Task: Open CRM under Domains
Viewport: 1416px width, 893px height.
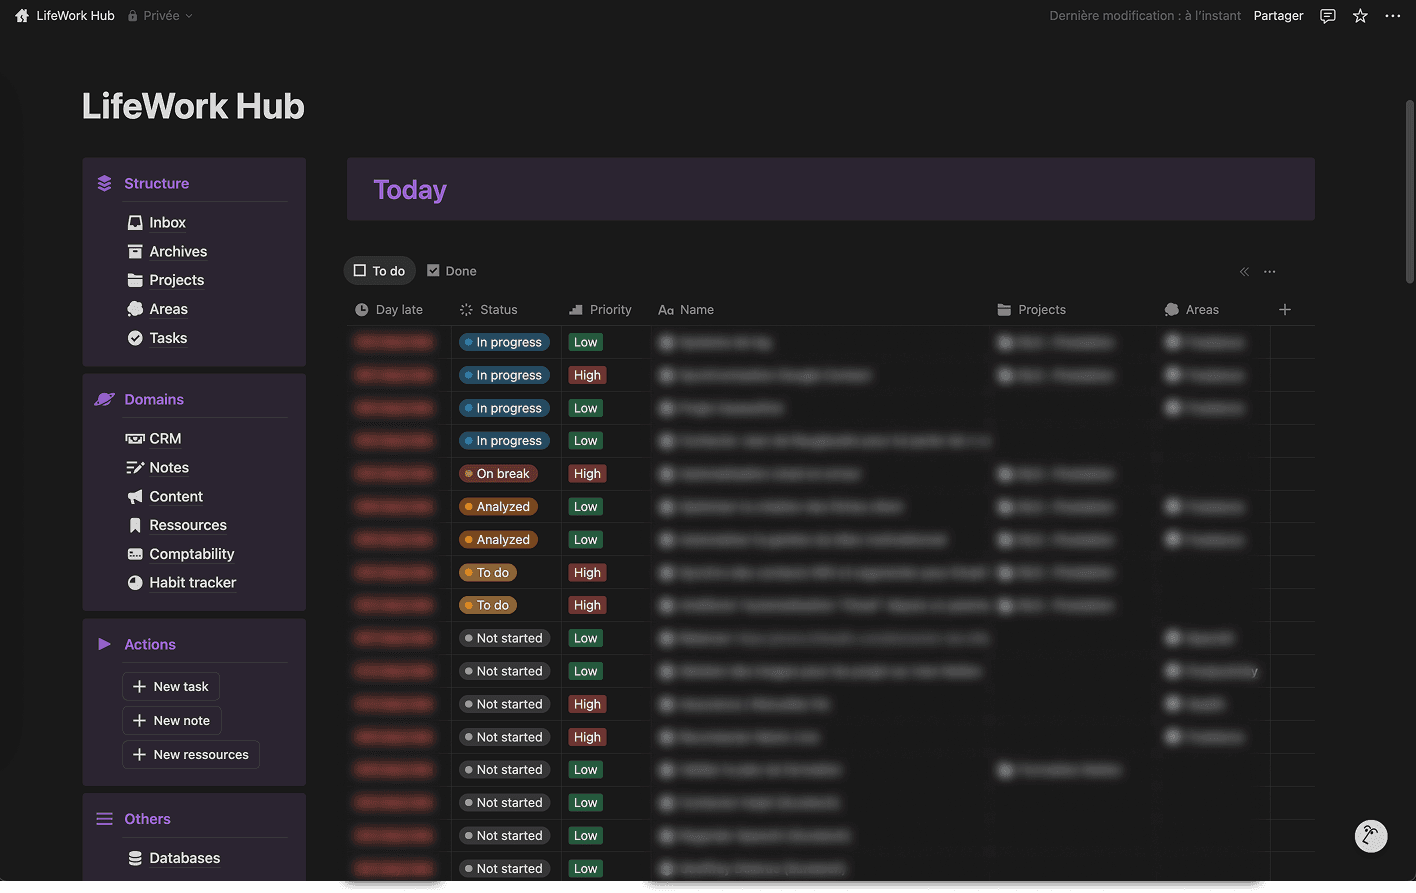Action: pos(165,439)
